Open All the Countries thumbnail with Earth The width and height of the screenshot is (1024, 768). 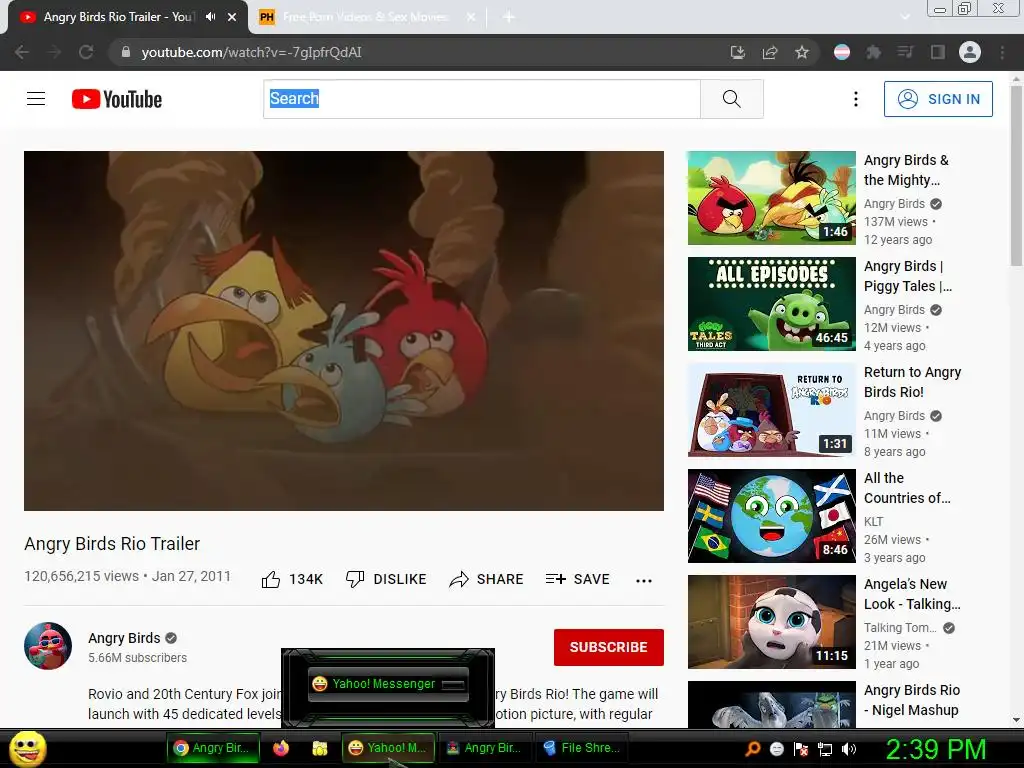coord(771,516)
